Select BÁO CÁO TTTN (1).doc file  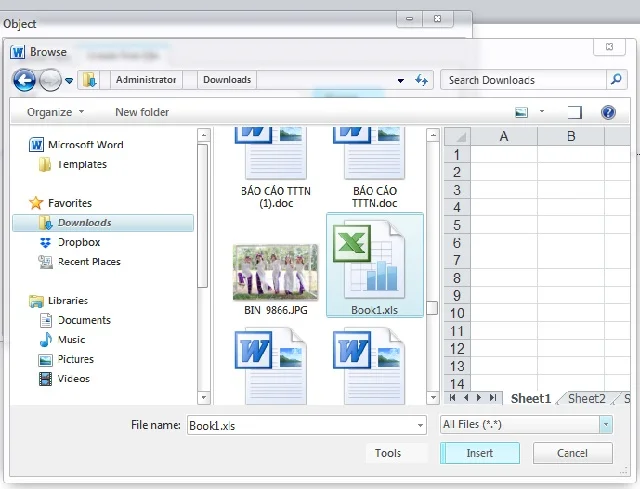point(276,168)
